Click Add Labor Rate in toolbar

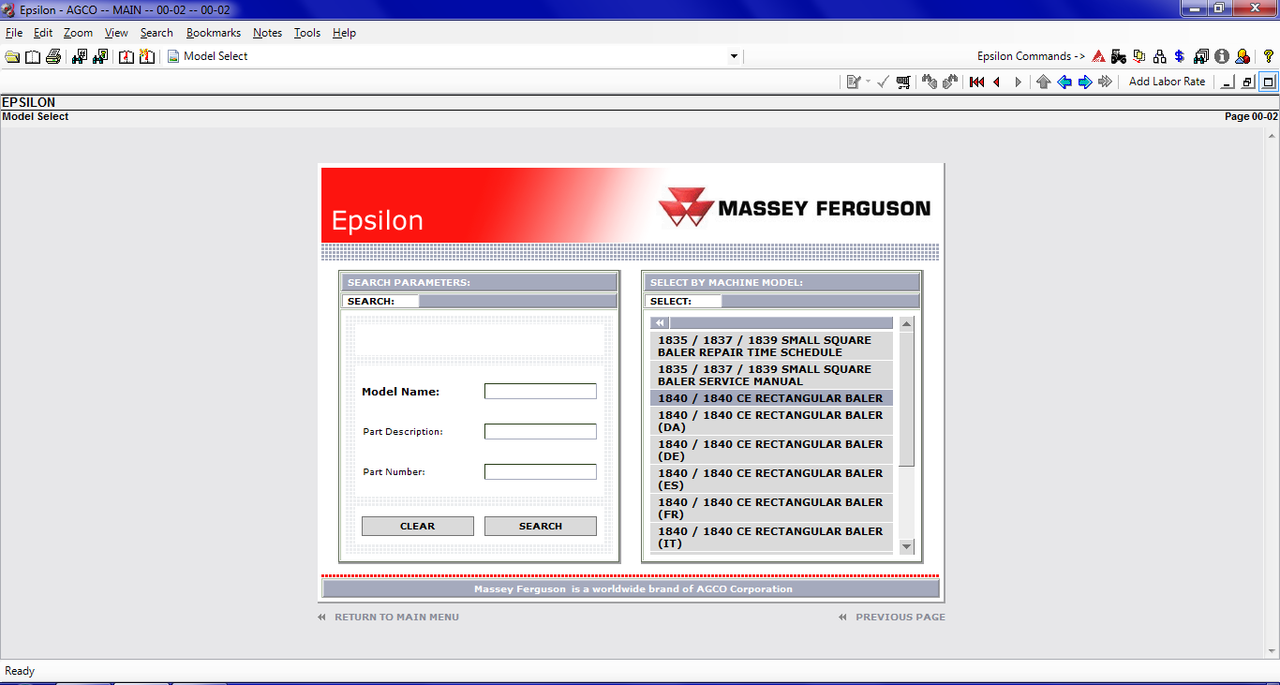pyautogui.click(x=1167, y=82)
